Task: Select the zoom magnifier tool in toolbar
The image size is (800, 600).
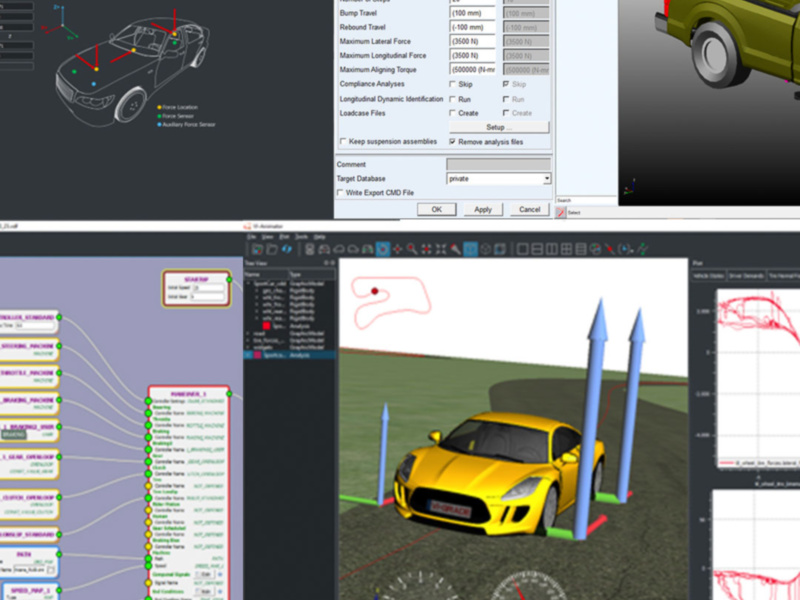Action: tap(413, 248)
